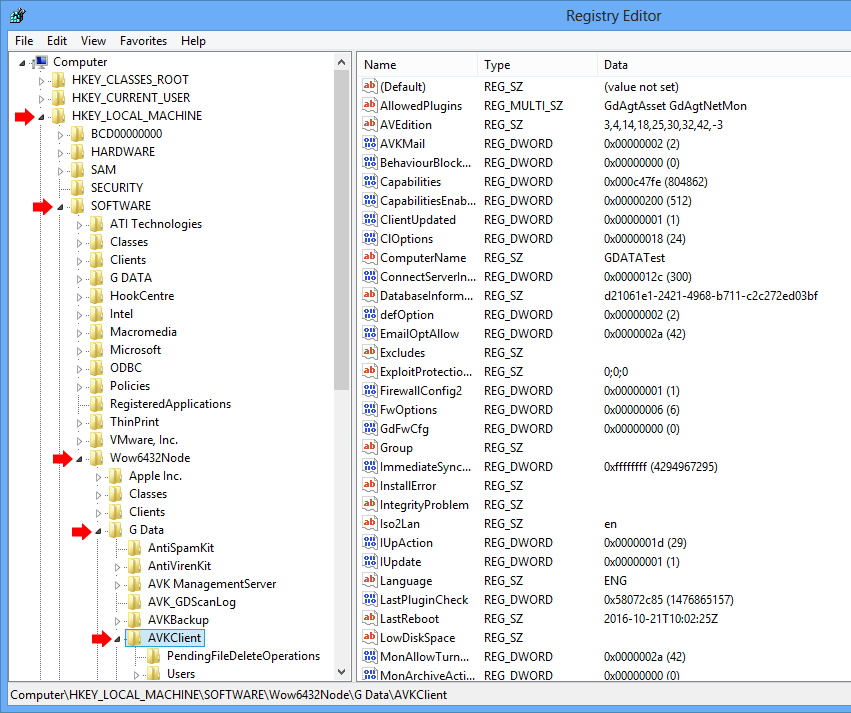
Task: Click the tree pane scrollbar thumb
Action: (x=341, y=230)
